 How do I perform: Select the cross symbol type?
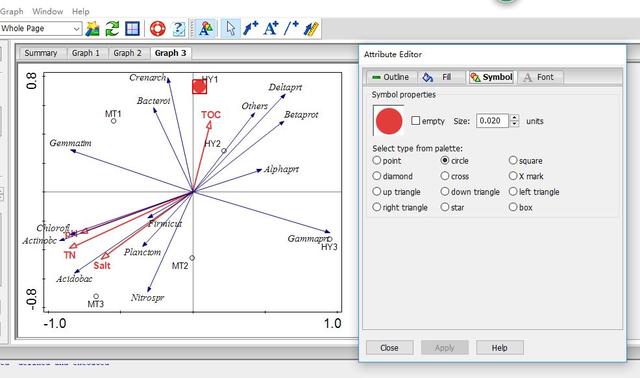pos(445,176)
